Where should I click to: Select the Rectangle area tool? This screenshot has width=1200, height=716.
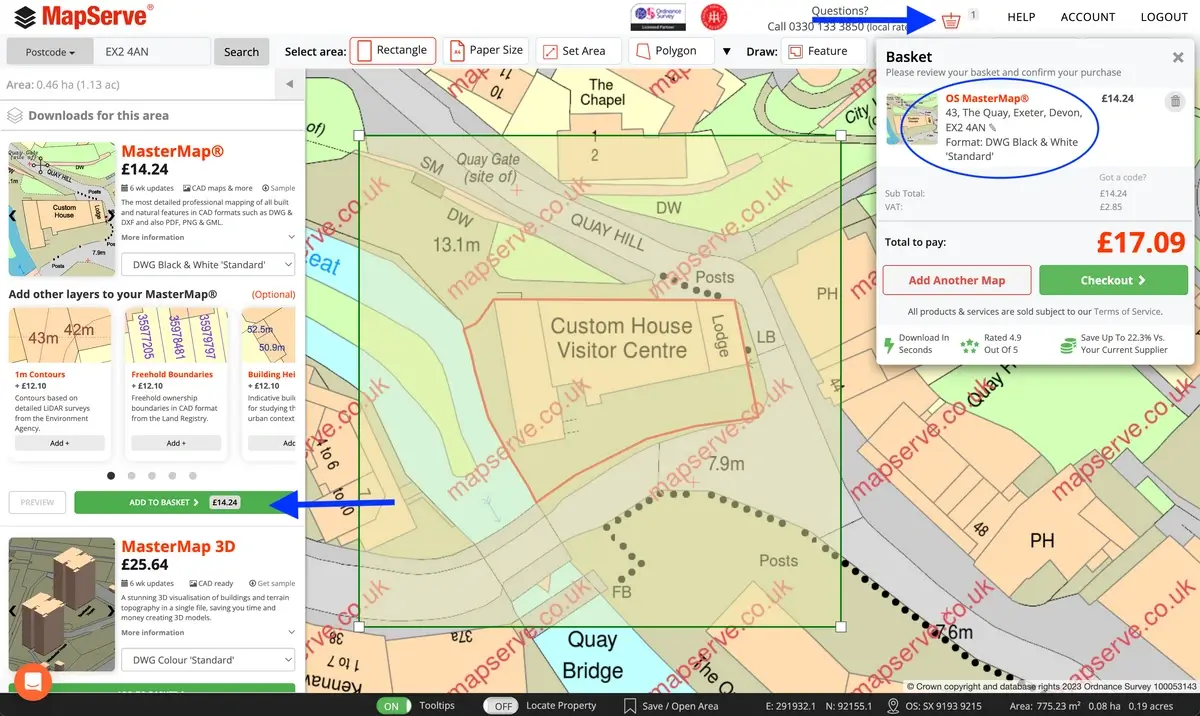[393, 51]
